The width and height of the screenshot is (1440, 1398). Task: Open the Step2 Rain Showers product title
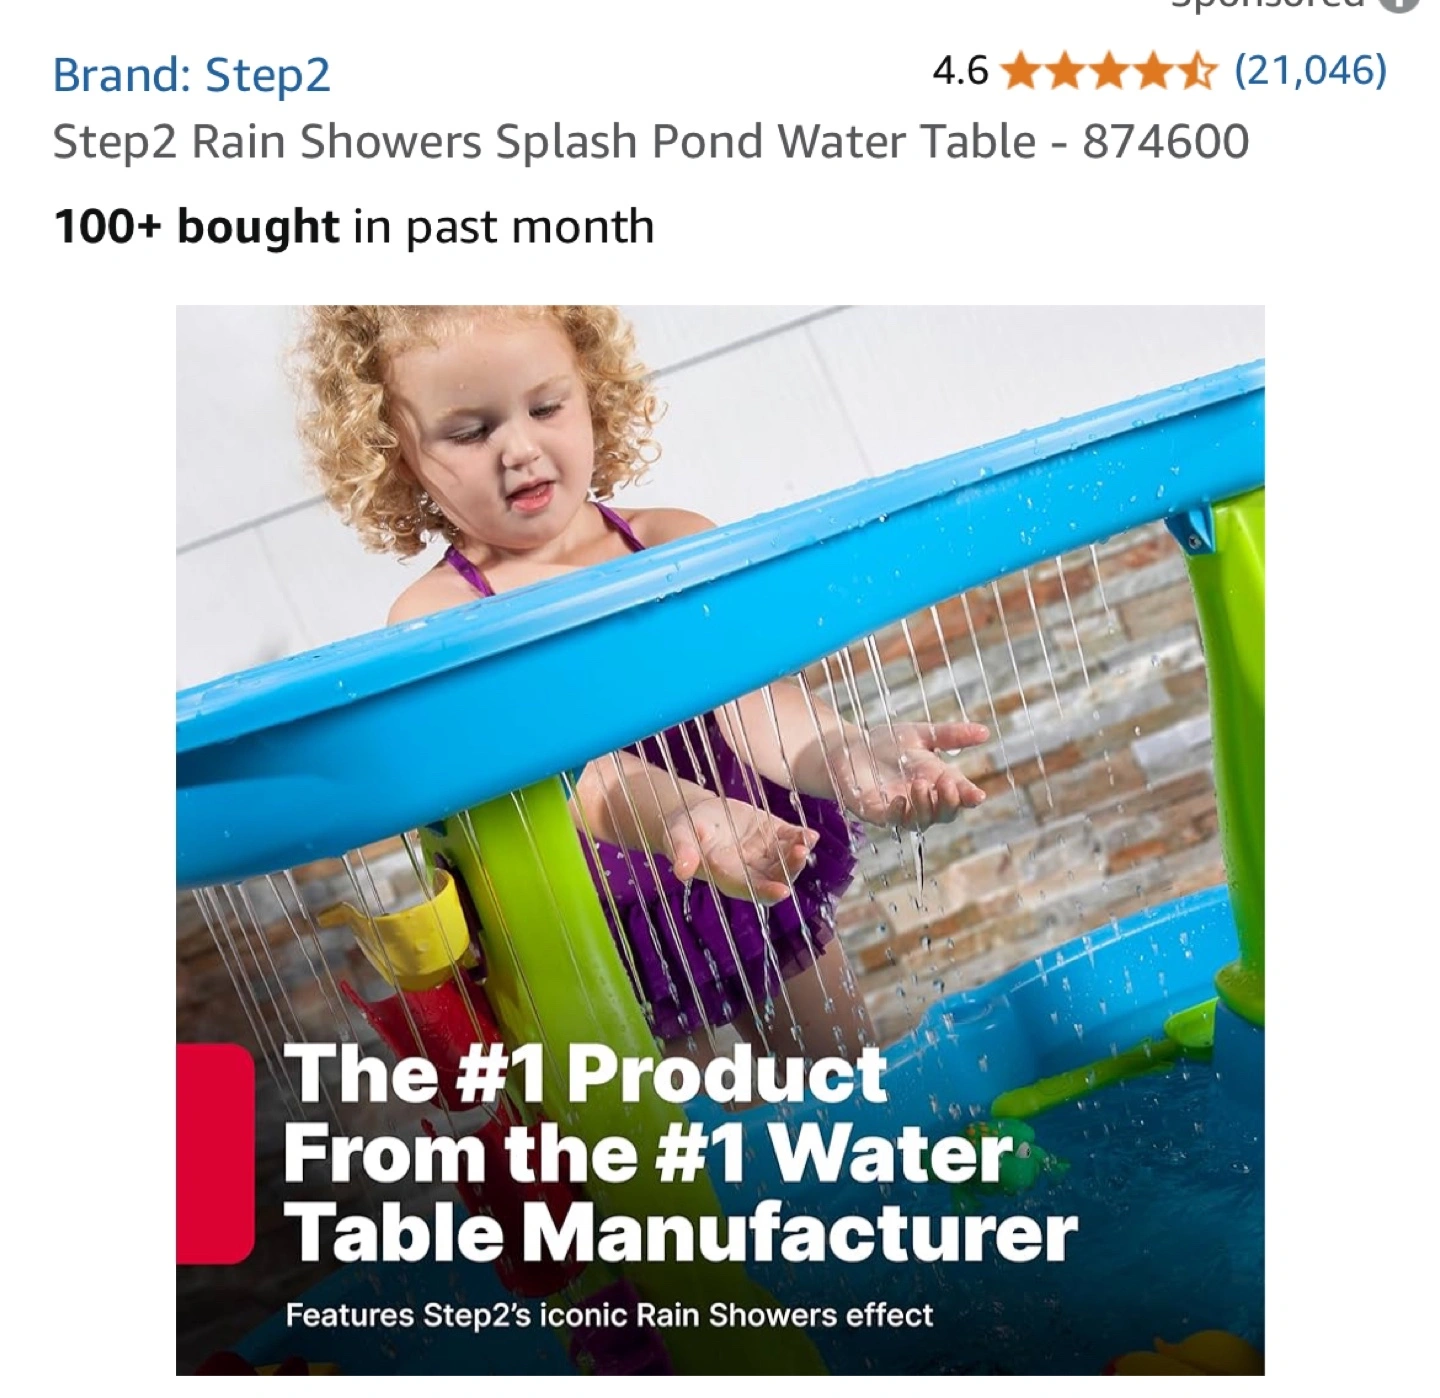(650, 141)
